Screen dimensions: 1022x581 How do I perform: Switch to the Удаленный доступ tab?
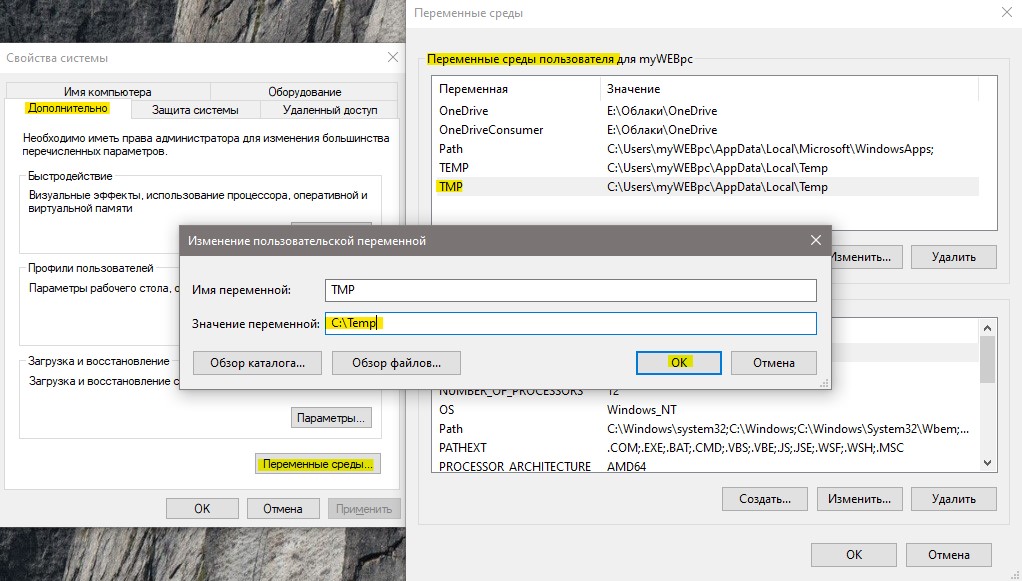point(330,110)
